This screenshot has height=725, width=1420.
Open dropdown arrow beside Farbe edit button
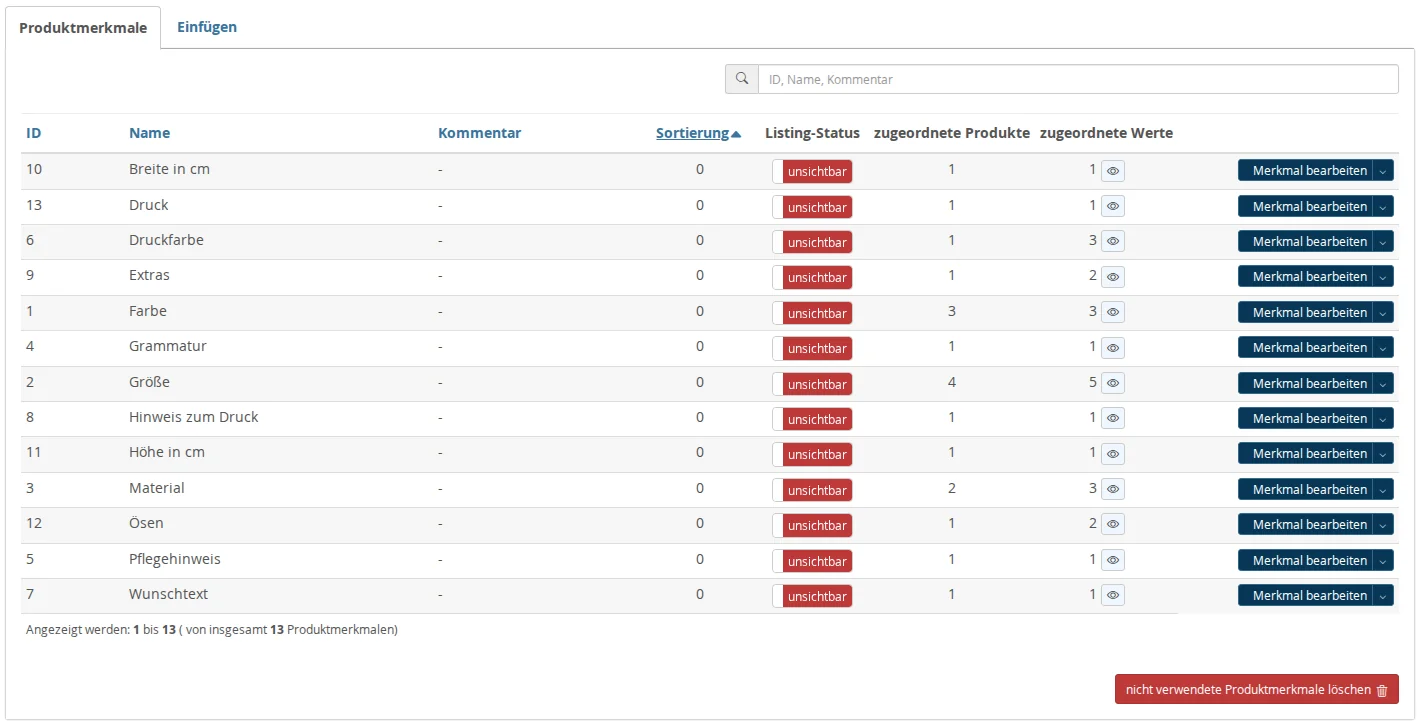[1383, 312]
